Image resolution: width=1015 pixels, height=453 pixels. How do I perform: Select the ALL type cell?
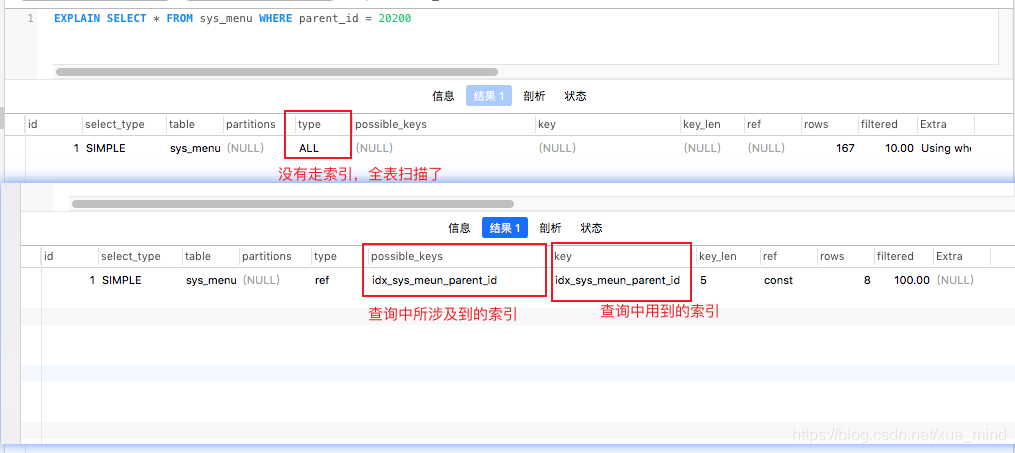pos(309,148)
